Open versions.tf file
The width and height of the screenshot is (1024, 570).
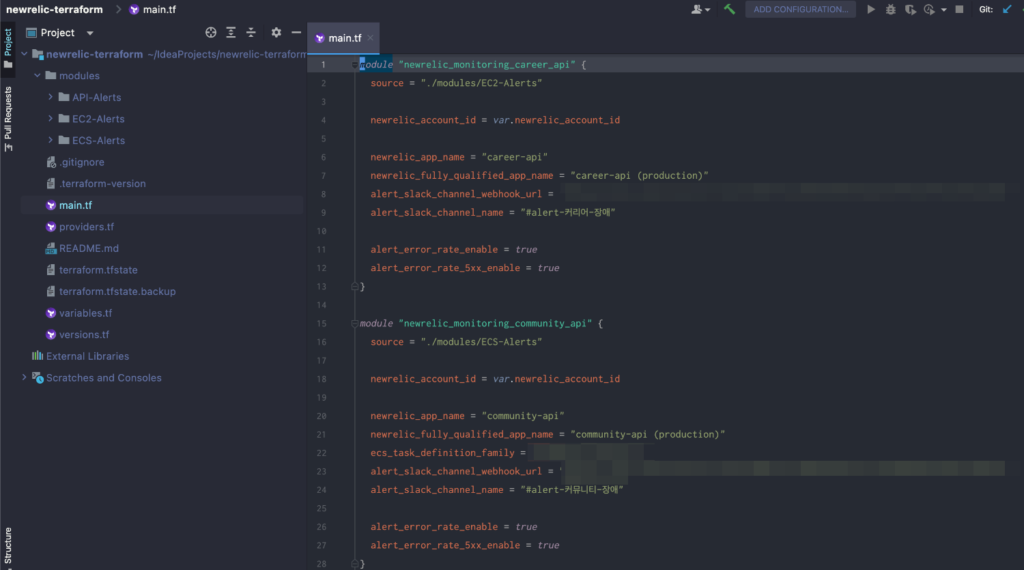tap(78, 334)
